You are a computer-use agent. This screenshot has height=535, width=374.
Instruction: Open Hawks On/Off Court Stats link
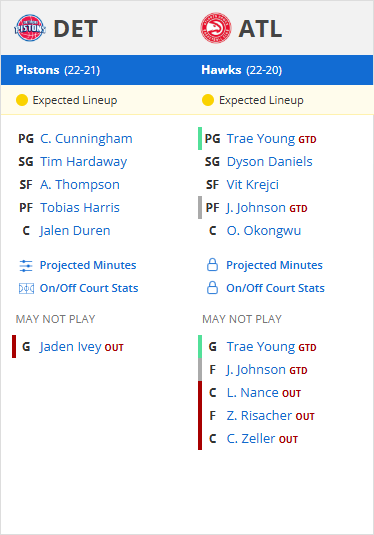(275, 288)
